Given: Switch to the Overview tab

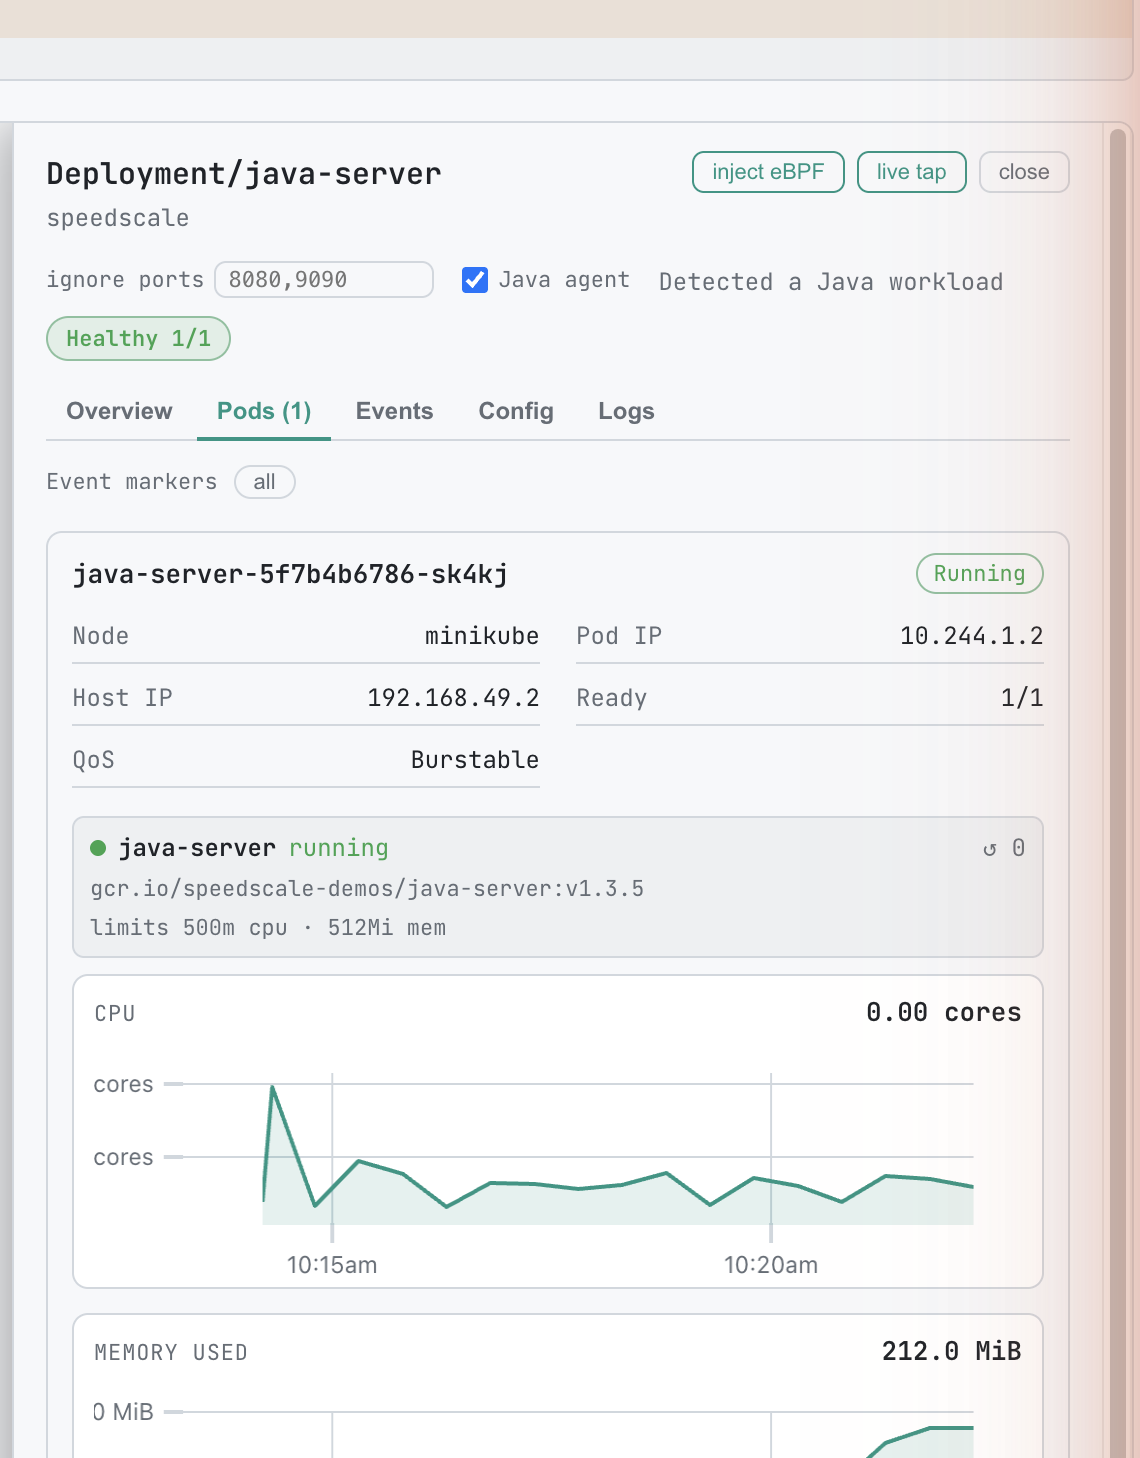Looking at the screenshot, I should pos(119,411).
